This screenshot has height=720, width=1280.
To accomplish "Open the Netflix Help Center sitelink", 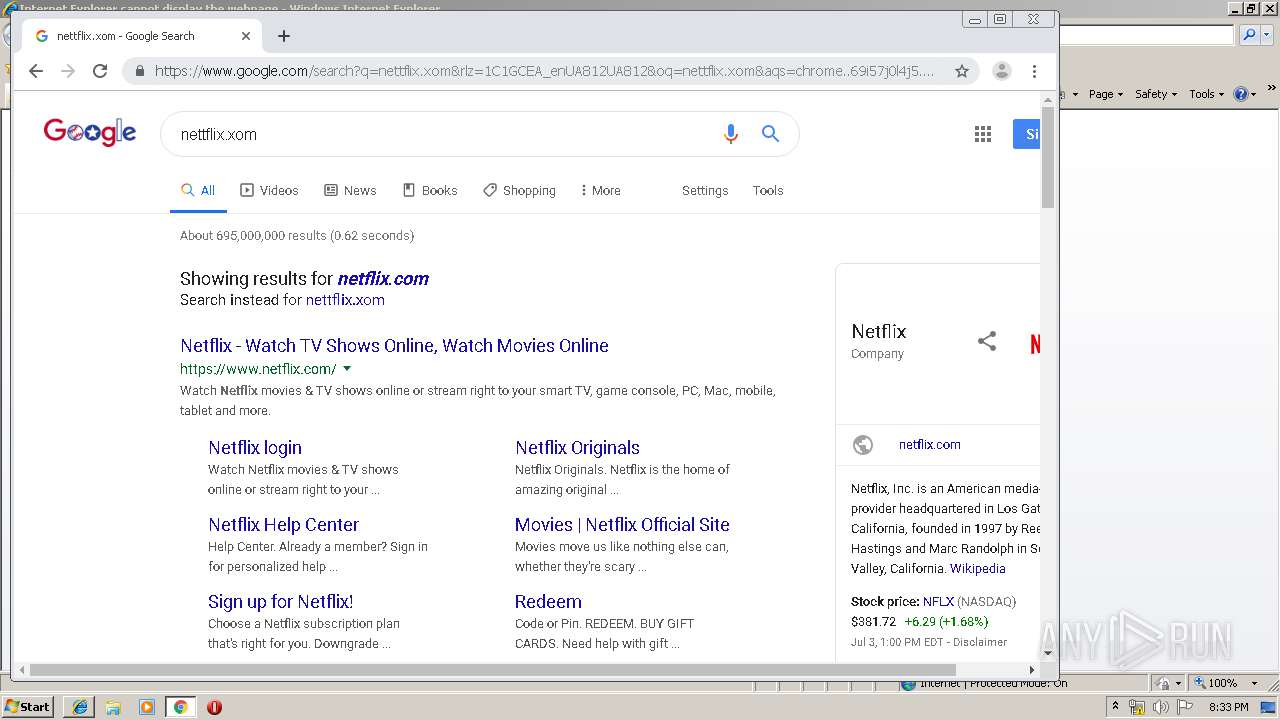I will tap(283, 524).
